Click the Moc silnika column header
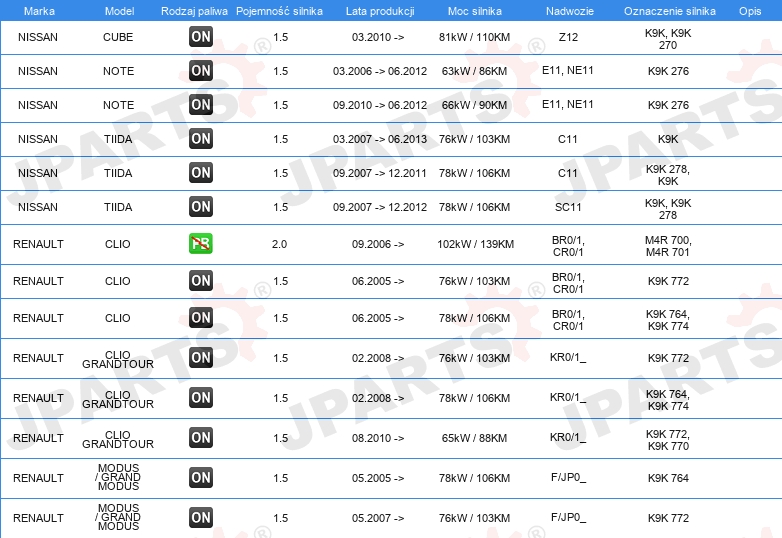The width and height of the screenshot is (782, 538). tap(475, 11)
